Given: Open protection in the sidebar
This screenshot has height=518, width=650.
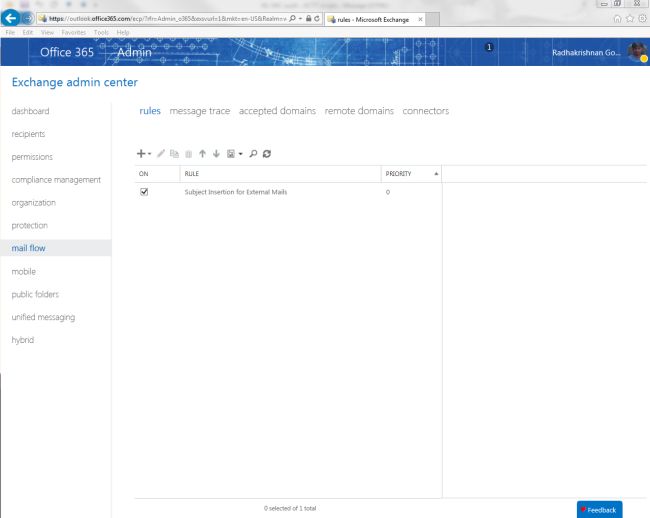Looking at the screenshot, I should coord(29,225).
